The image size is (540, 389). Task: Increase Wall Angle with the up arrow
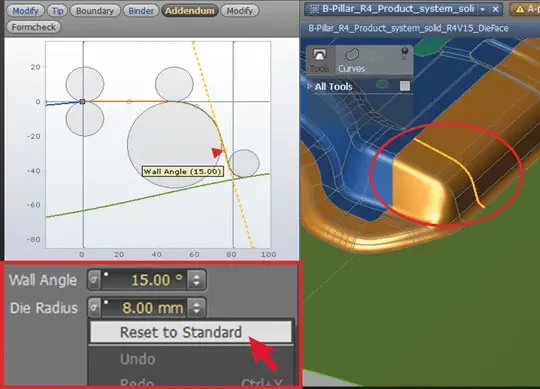coord(197,276)
